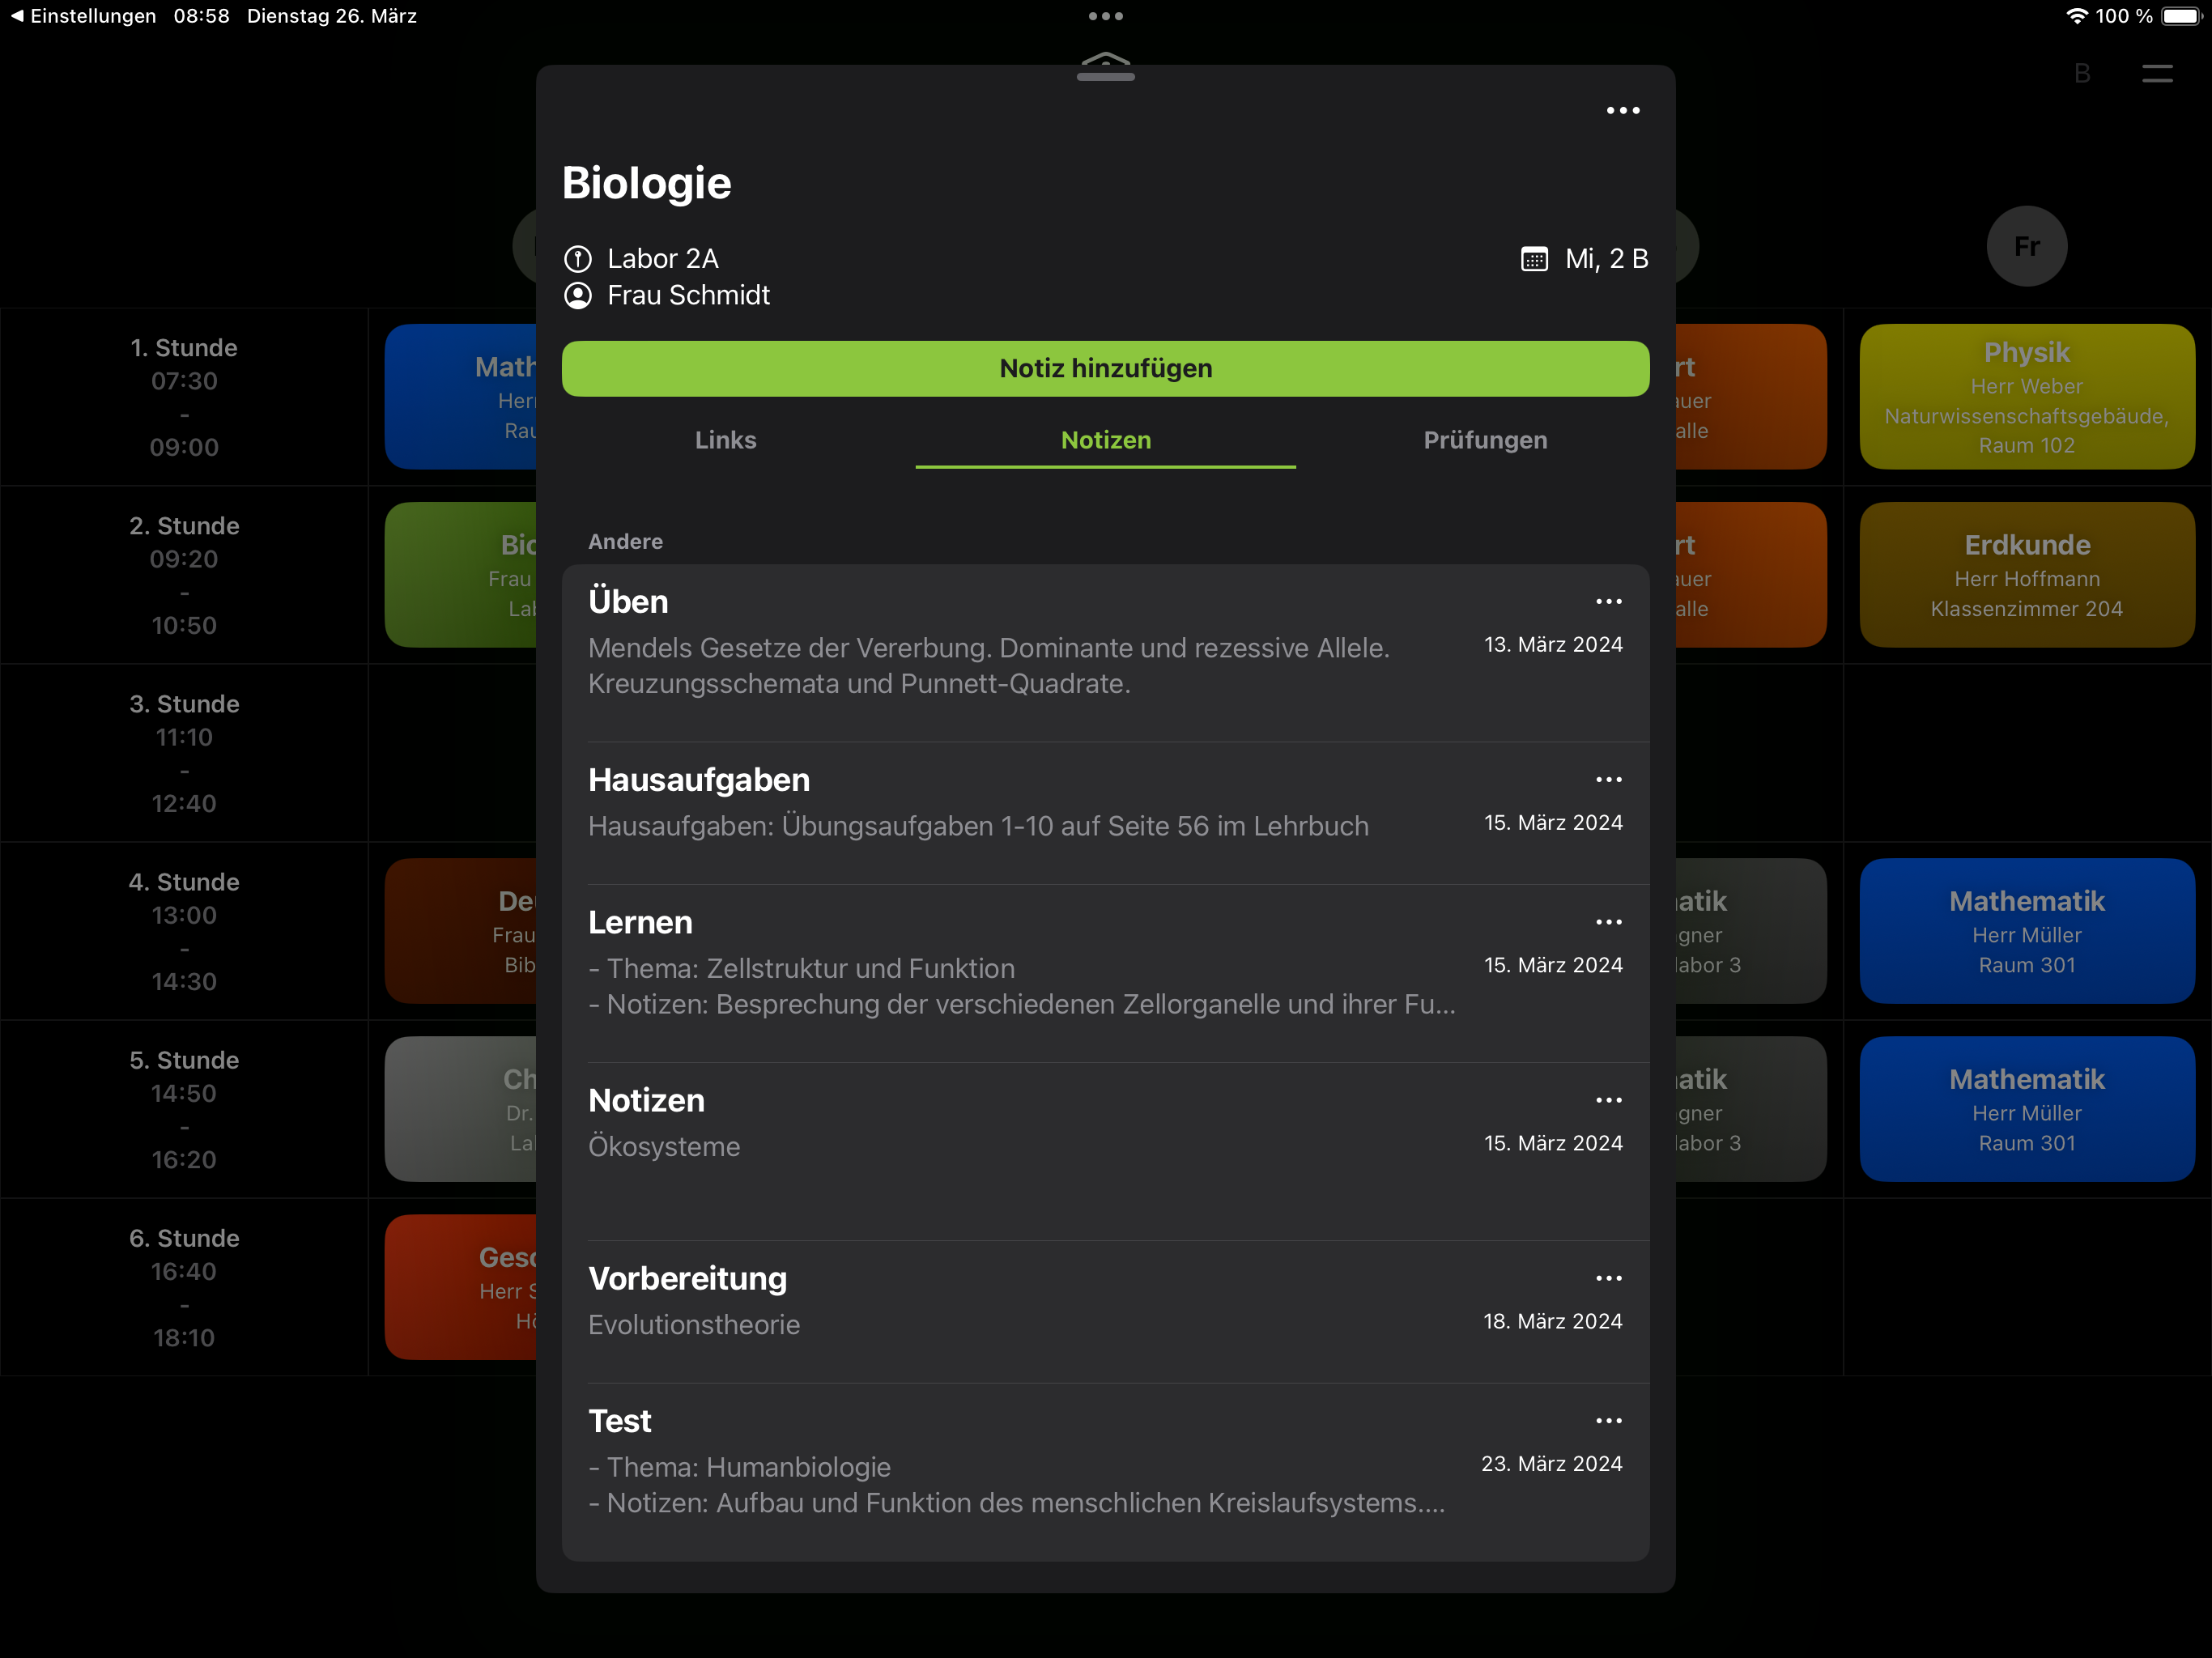
Task: Return to Einstellungen via back arrow
Action: (x=83, y=16)
